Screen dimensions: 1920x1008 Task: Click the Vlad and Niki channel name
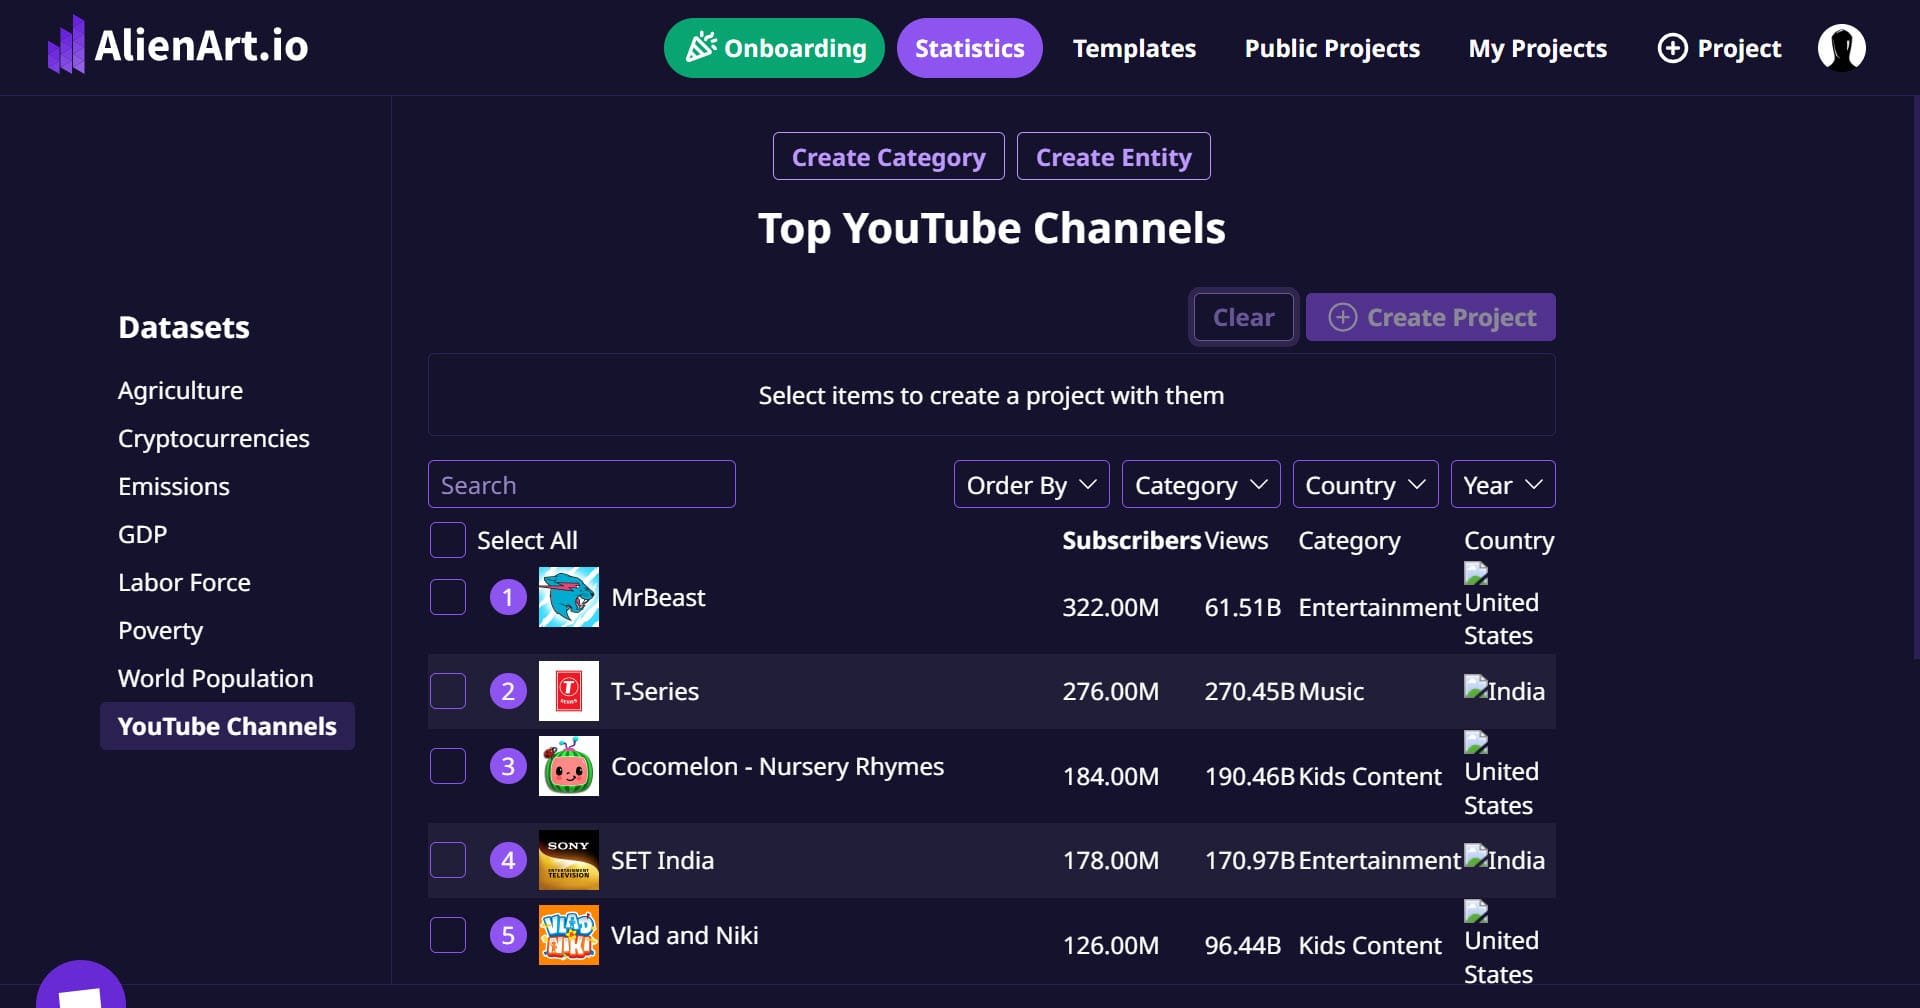(x=685, y=935)
